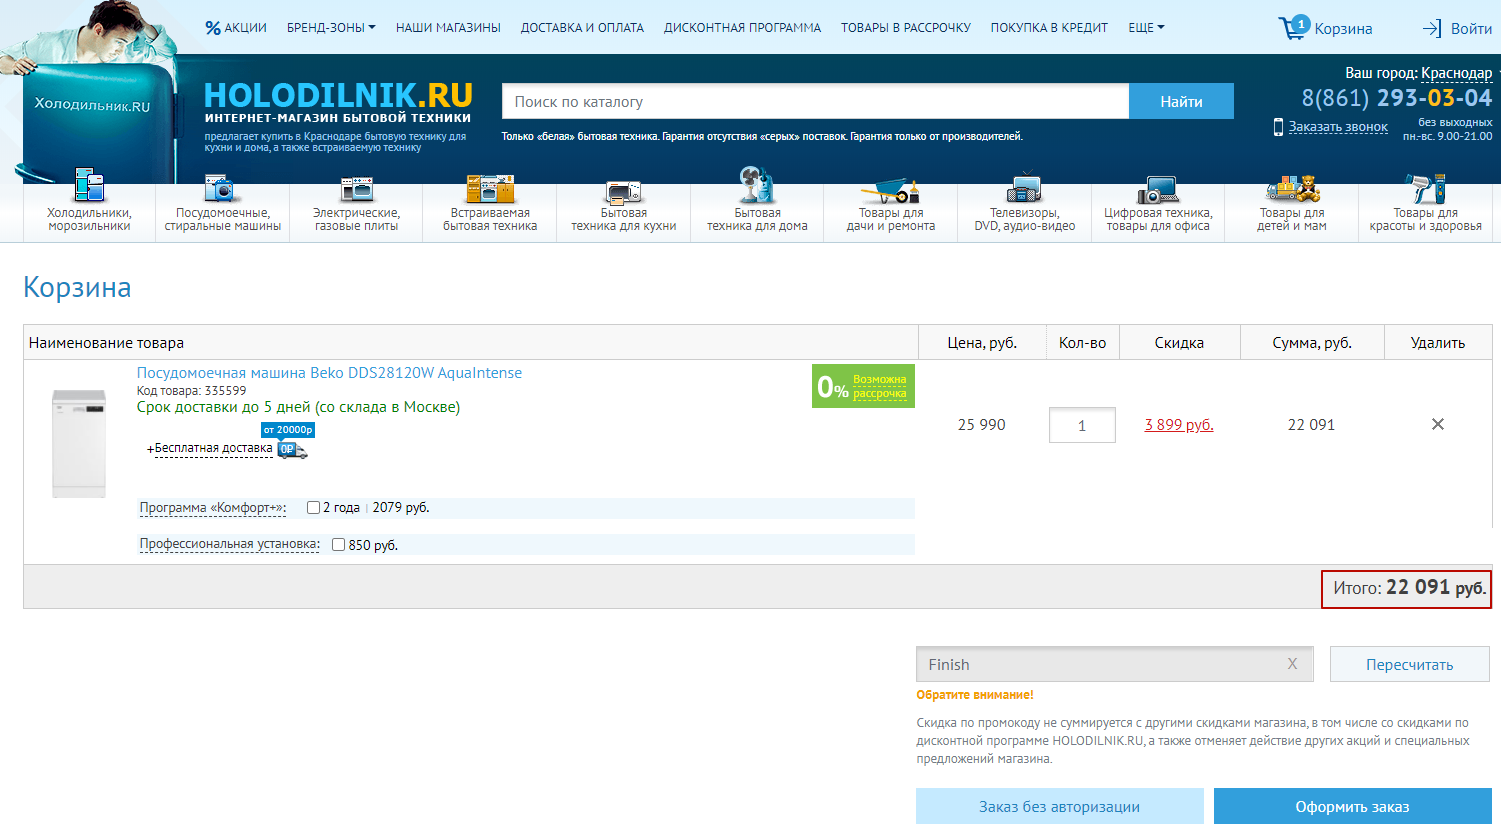Click the Сумма, руб. column header
The width and height of the screenshot is (1501, 832).
1312,343
